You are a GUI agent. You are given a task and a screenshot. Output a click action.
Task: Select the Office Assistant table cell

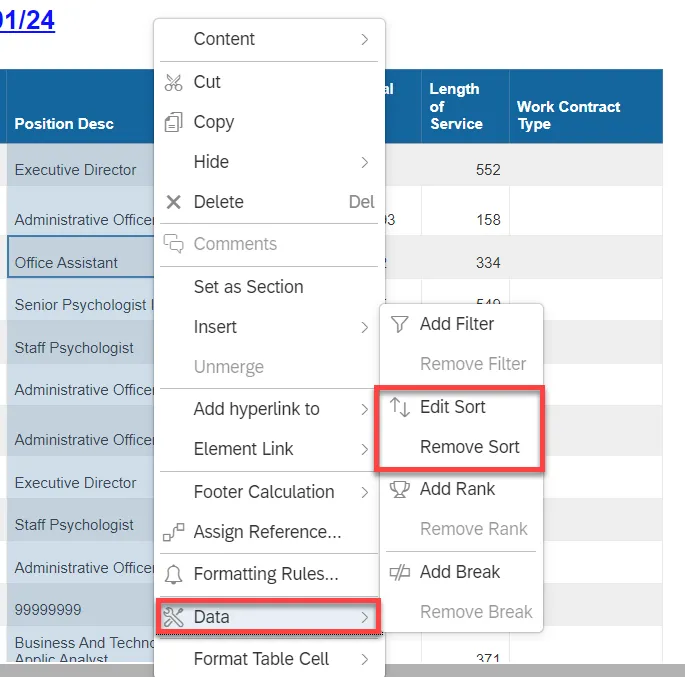click(66, 263)
